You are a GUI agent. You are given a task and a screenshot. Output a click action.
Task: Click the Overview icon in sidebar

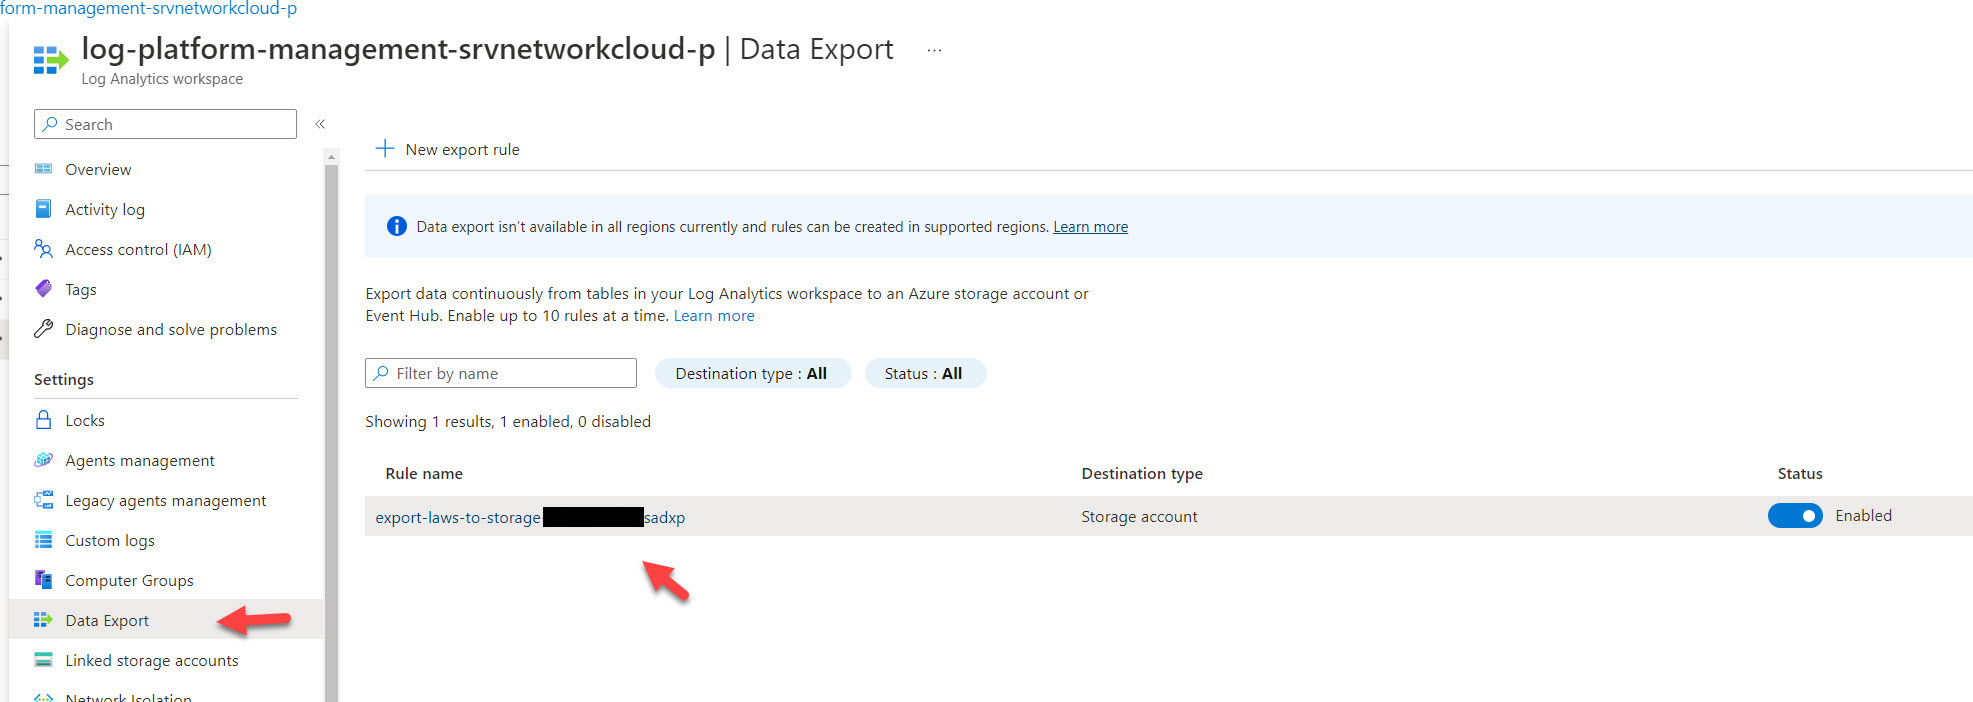click(x=43, y=169)
